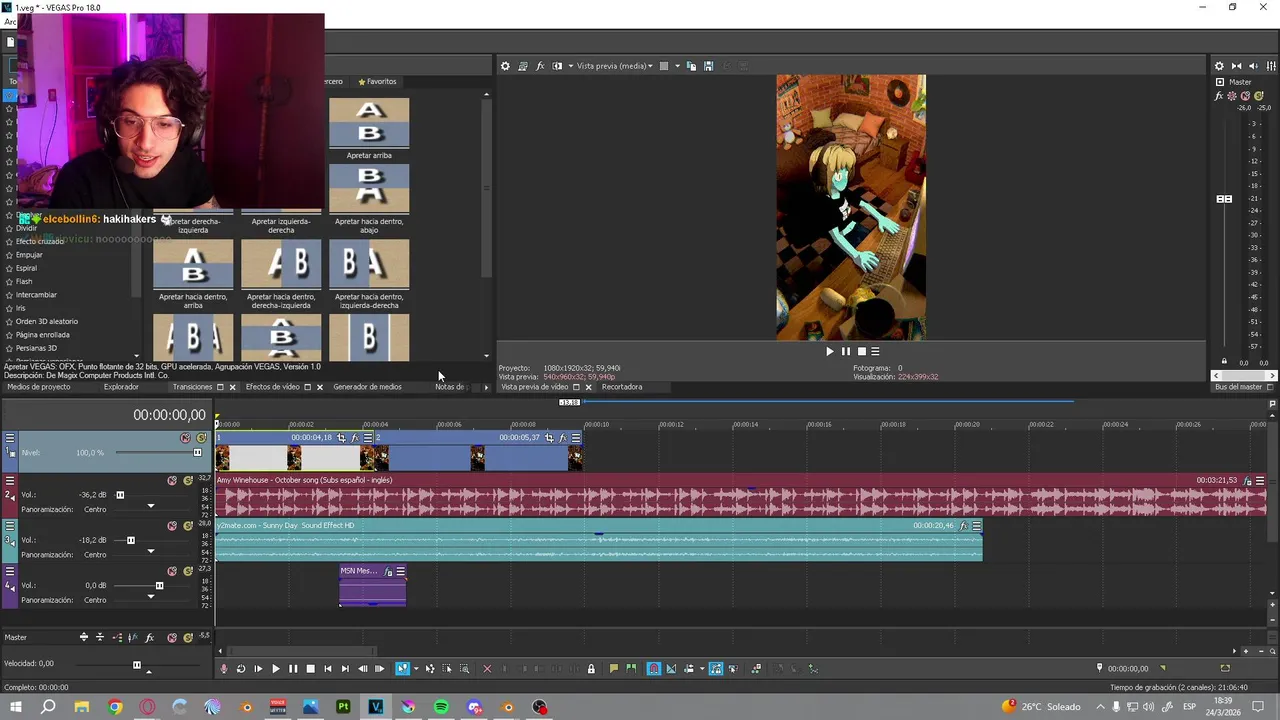
Task: Click the record microphone button in timeline toolbar
Action: point(224,669)
